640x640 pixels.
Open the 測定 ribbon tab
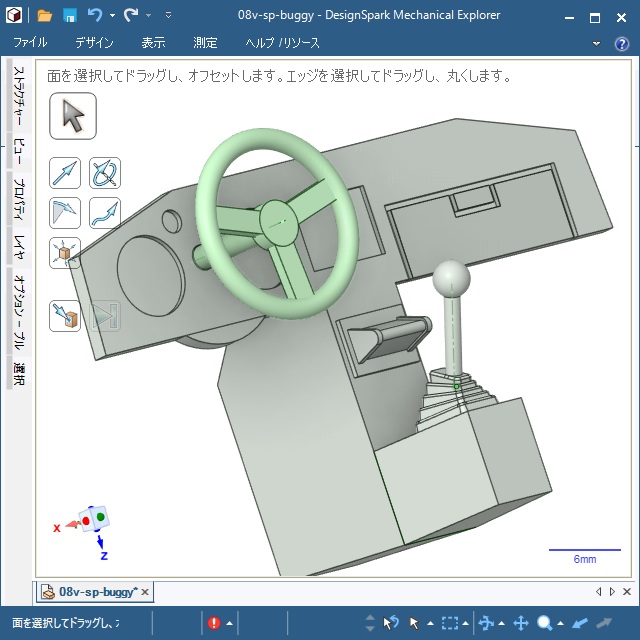tap(205, 43)
